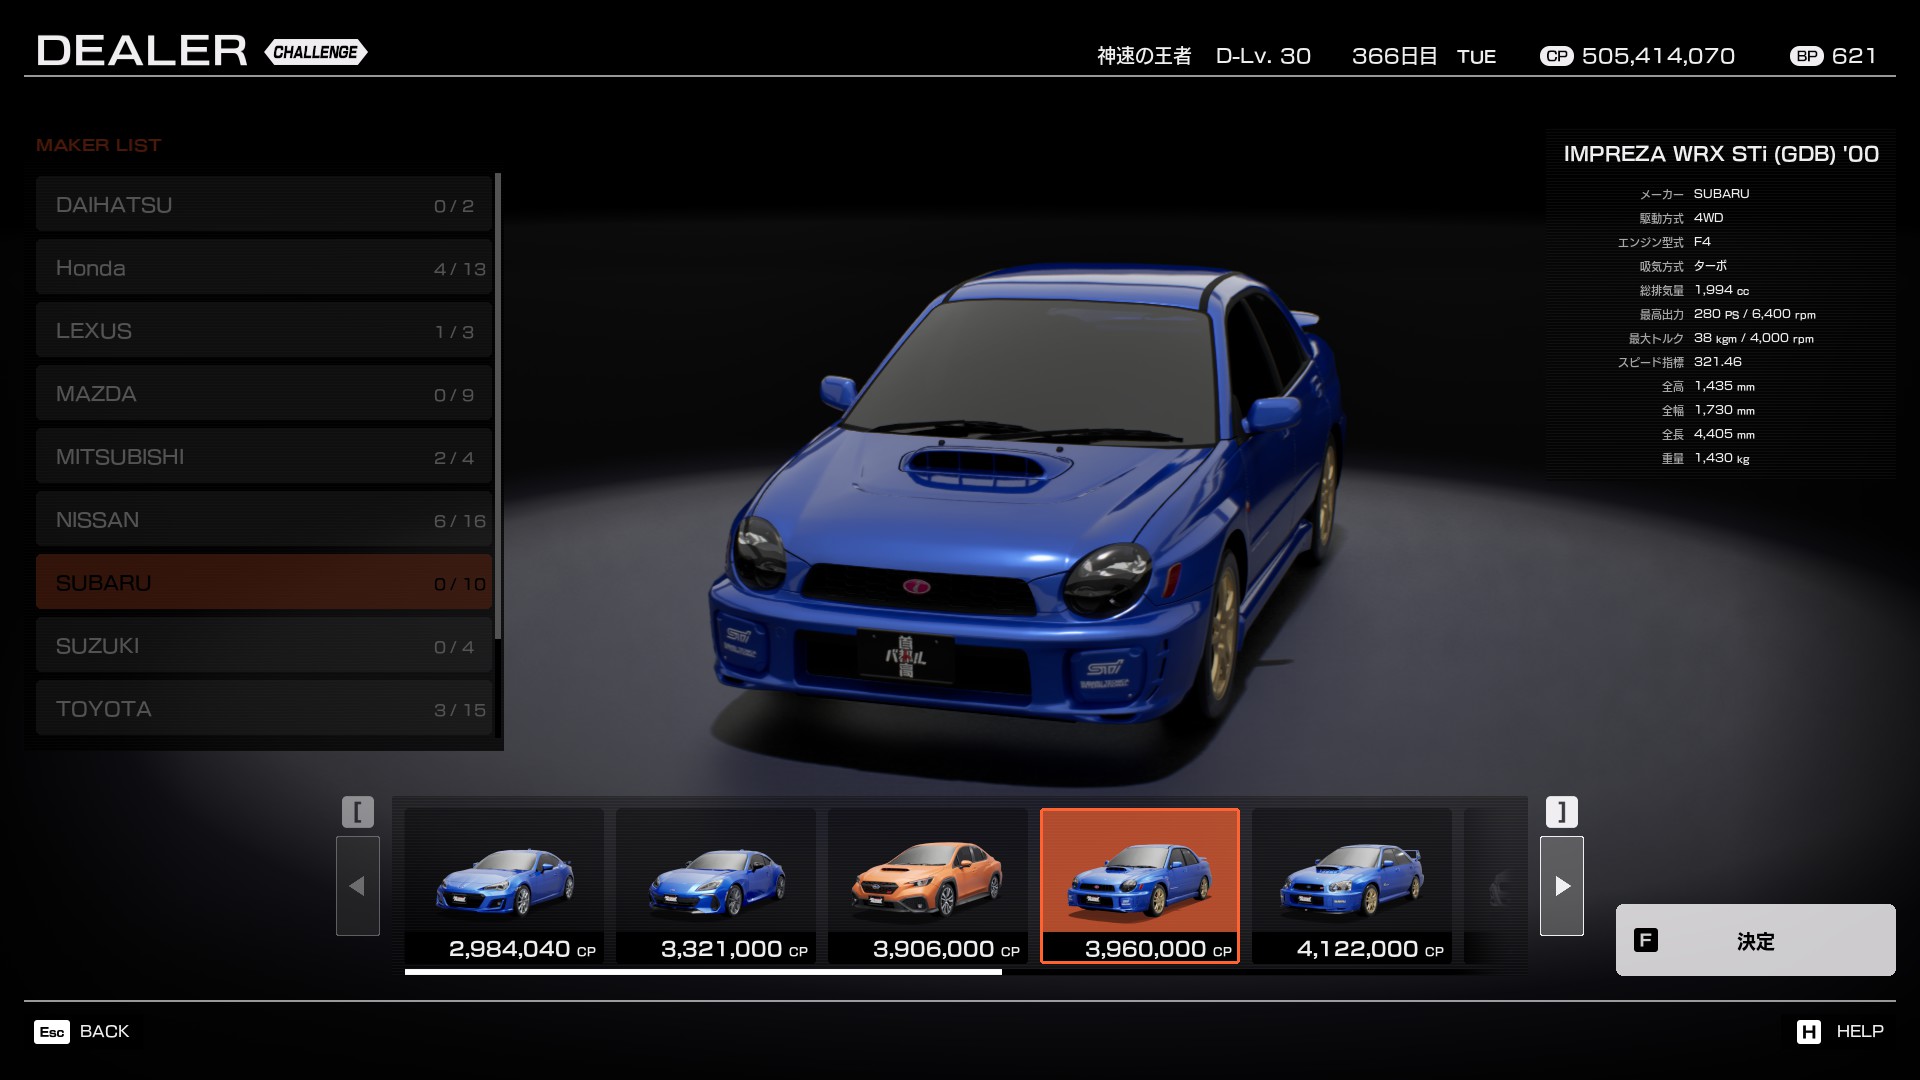The width and height of the screenshot is (1920, 1080).
Task: Pick NISSAN in the maker list
Action: (264, 520)
